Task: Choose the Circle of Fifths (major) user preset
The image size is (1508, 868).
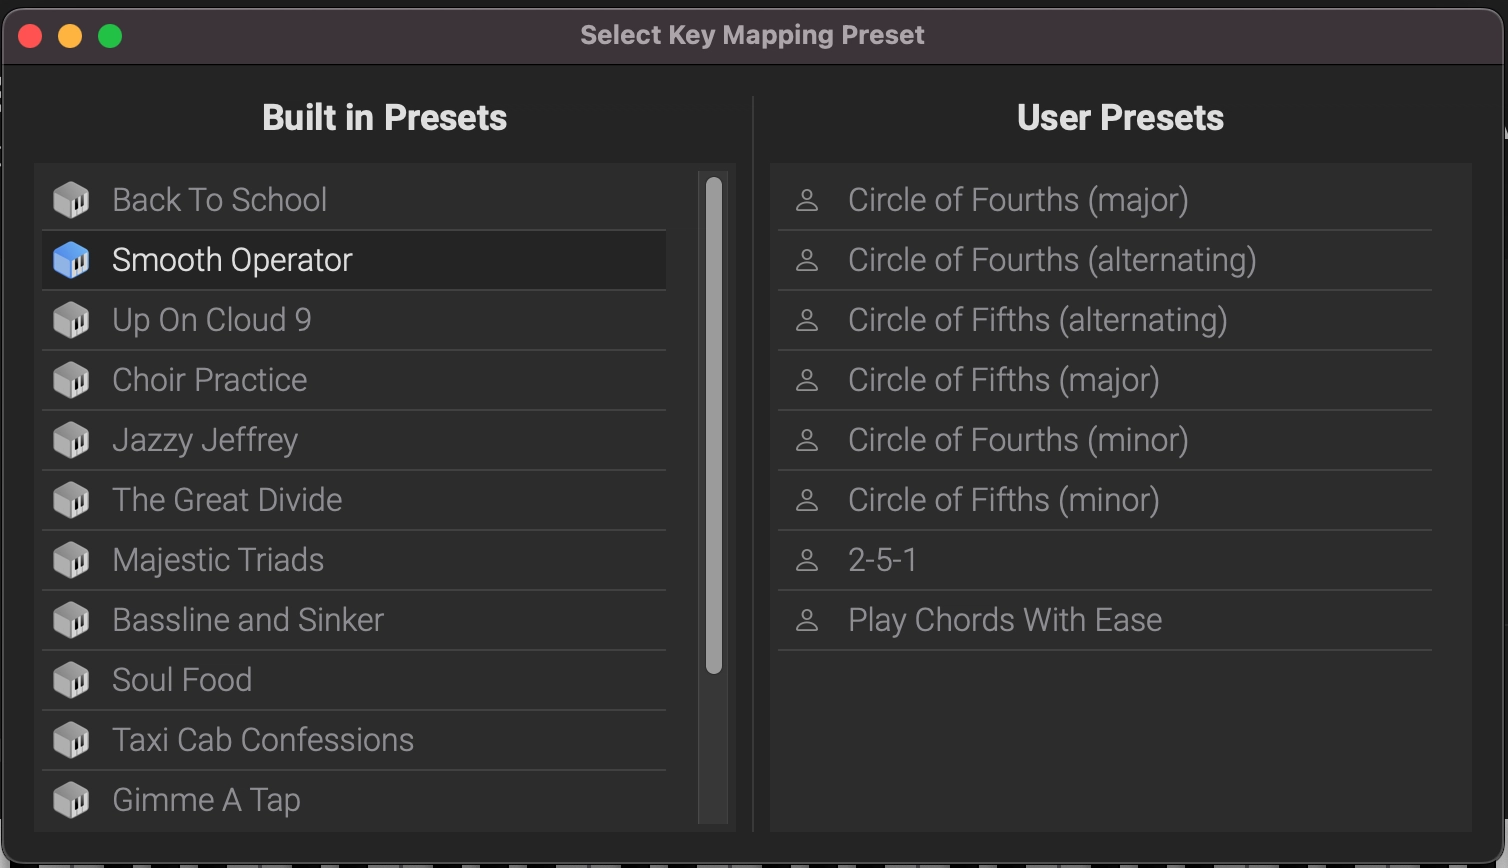Action: 1003,380
